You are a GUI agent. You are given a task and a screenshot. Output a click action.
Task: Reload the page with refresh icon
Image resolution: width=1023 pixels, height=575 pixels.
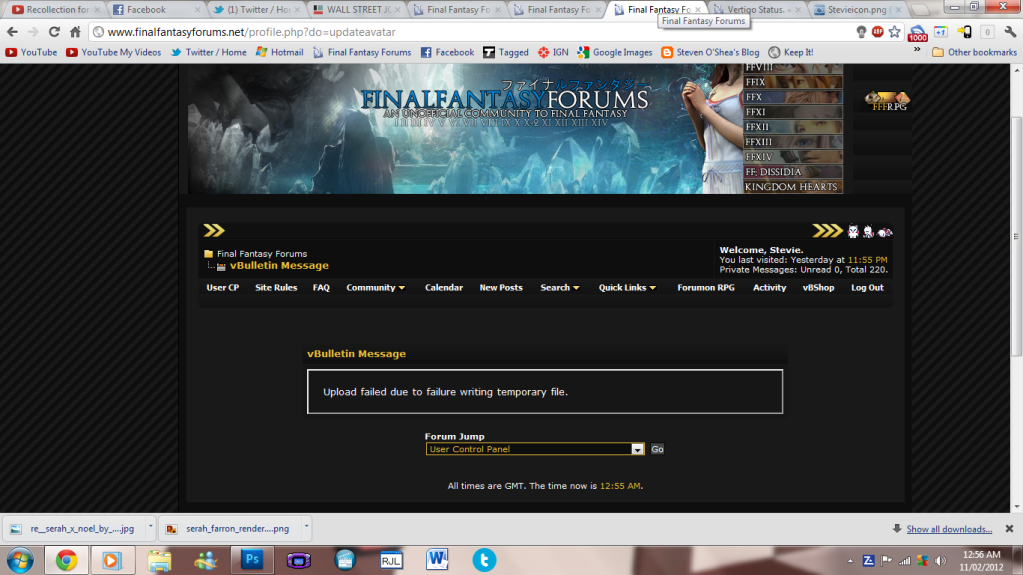click(x=54, y=32)
